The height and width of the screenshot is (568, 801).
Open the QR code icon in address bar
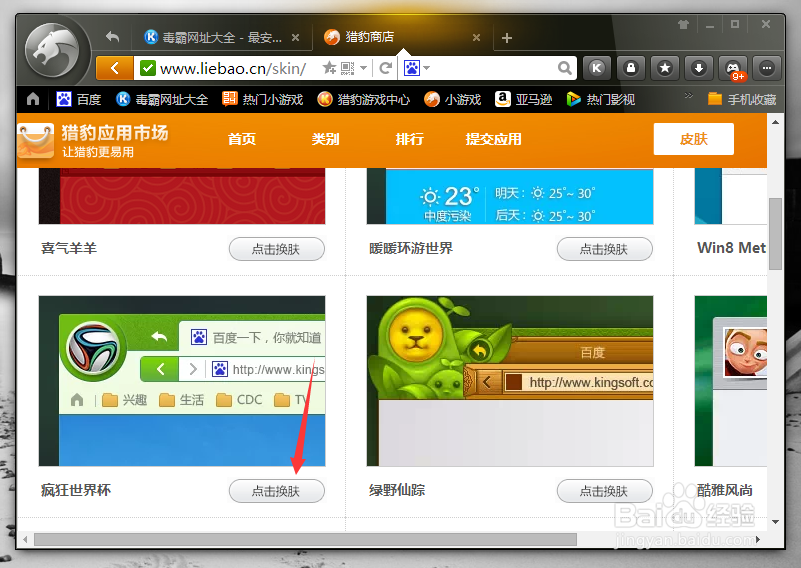click(x=347, y=68)
